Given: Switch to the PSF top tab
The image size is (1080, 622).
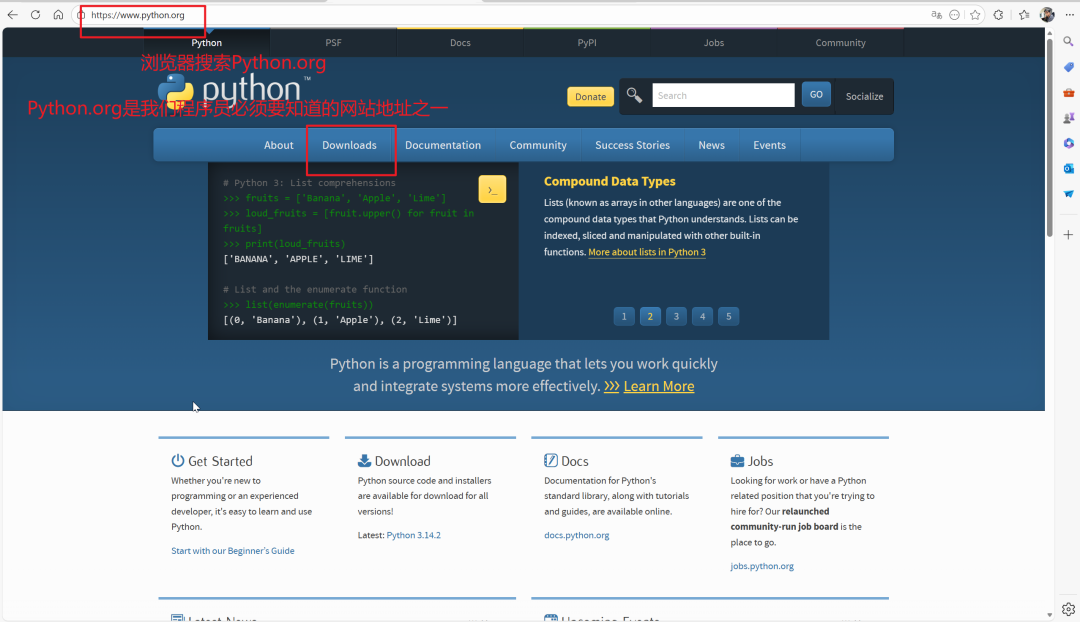Looking at the screenshot, I should 333,43.
